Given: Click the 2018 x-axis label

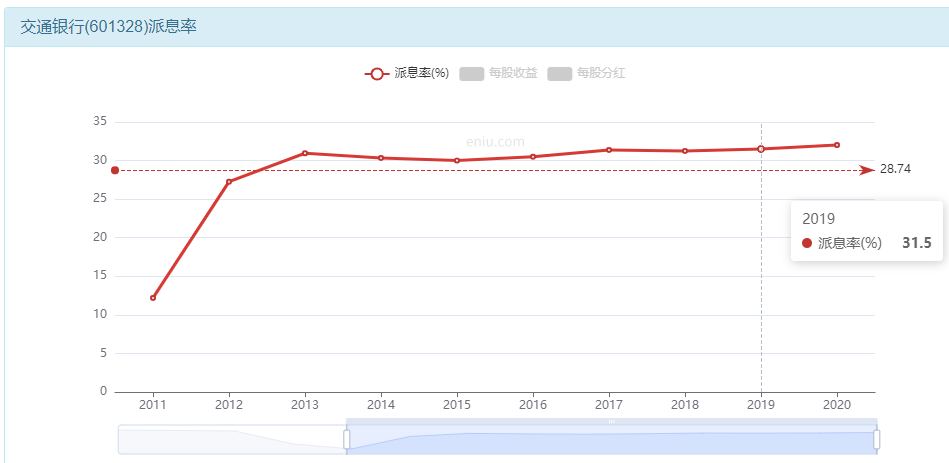Looking at the screenshot, I should click(685, 405).
